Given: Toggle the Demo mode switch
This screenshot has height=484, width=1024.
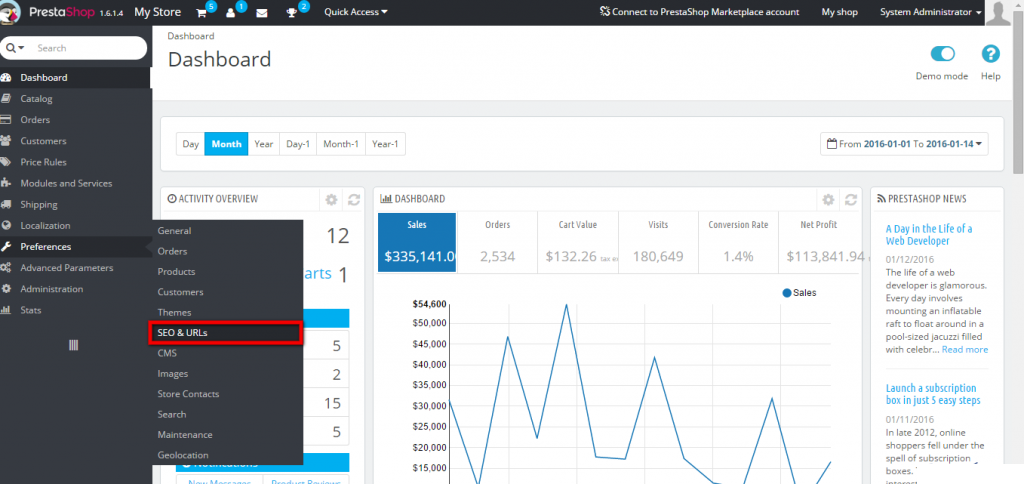Looking at the screenshot, I should [942, 54].
